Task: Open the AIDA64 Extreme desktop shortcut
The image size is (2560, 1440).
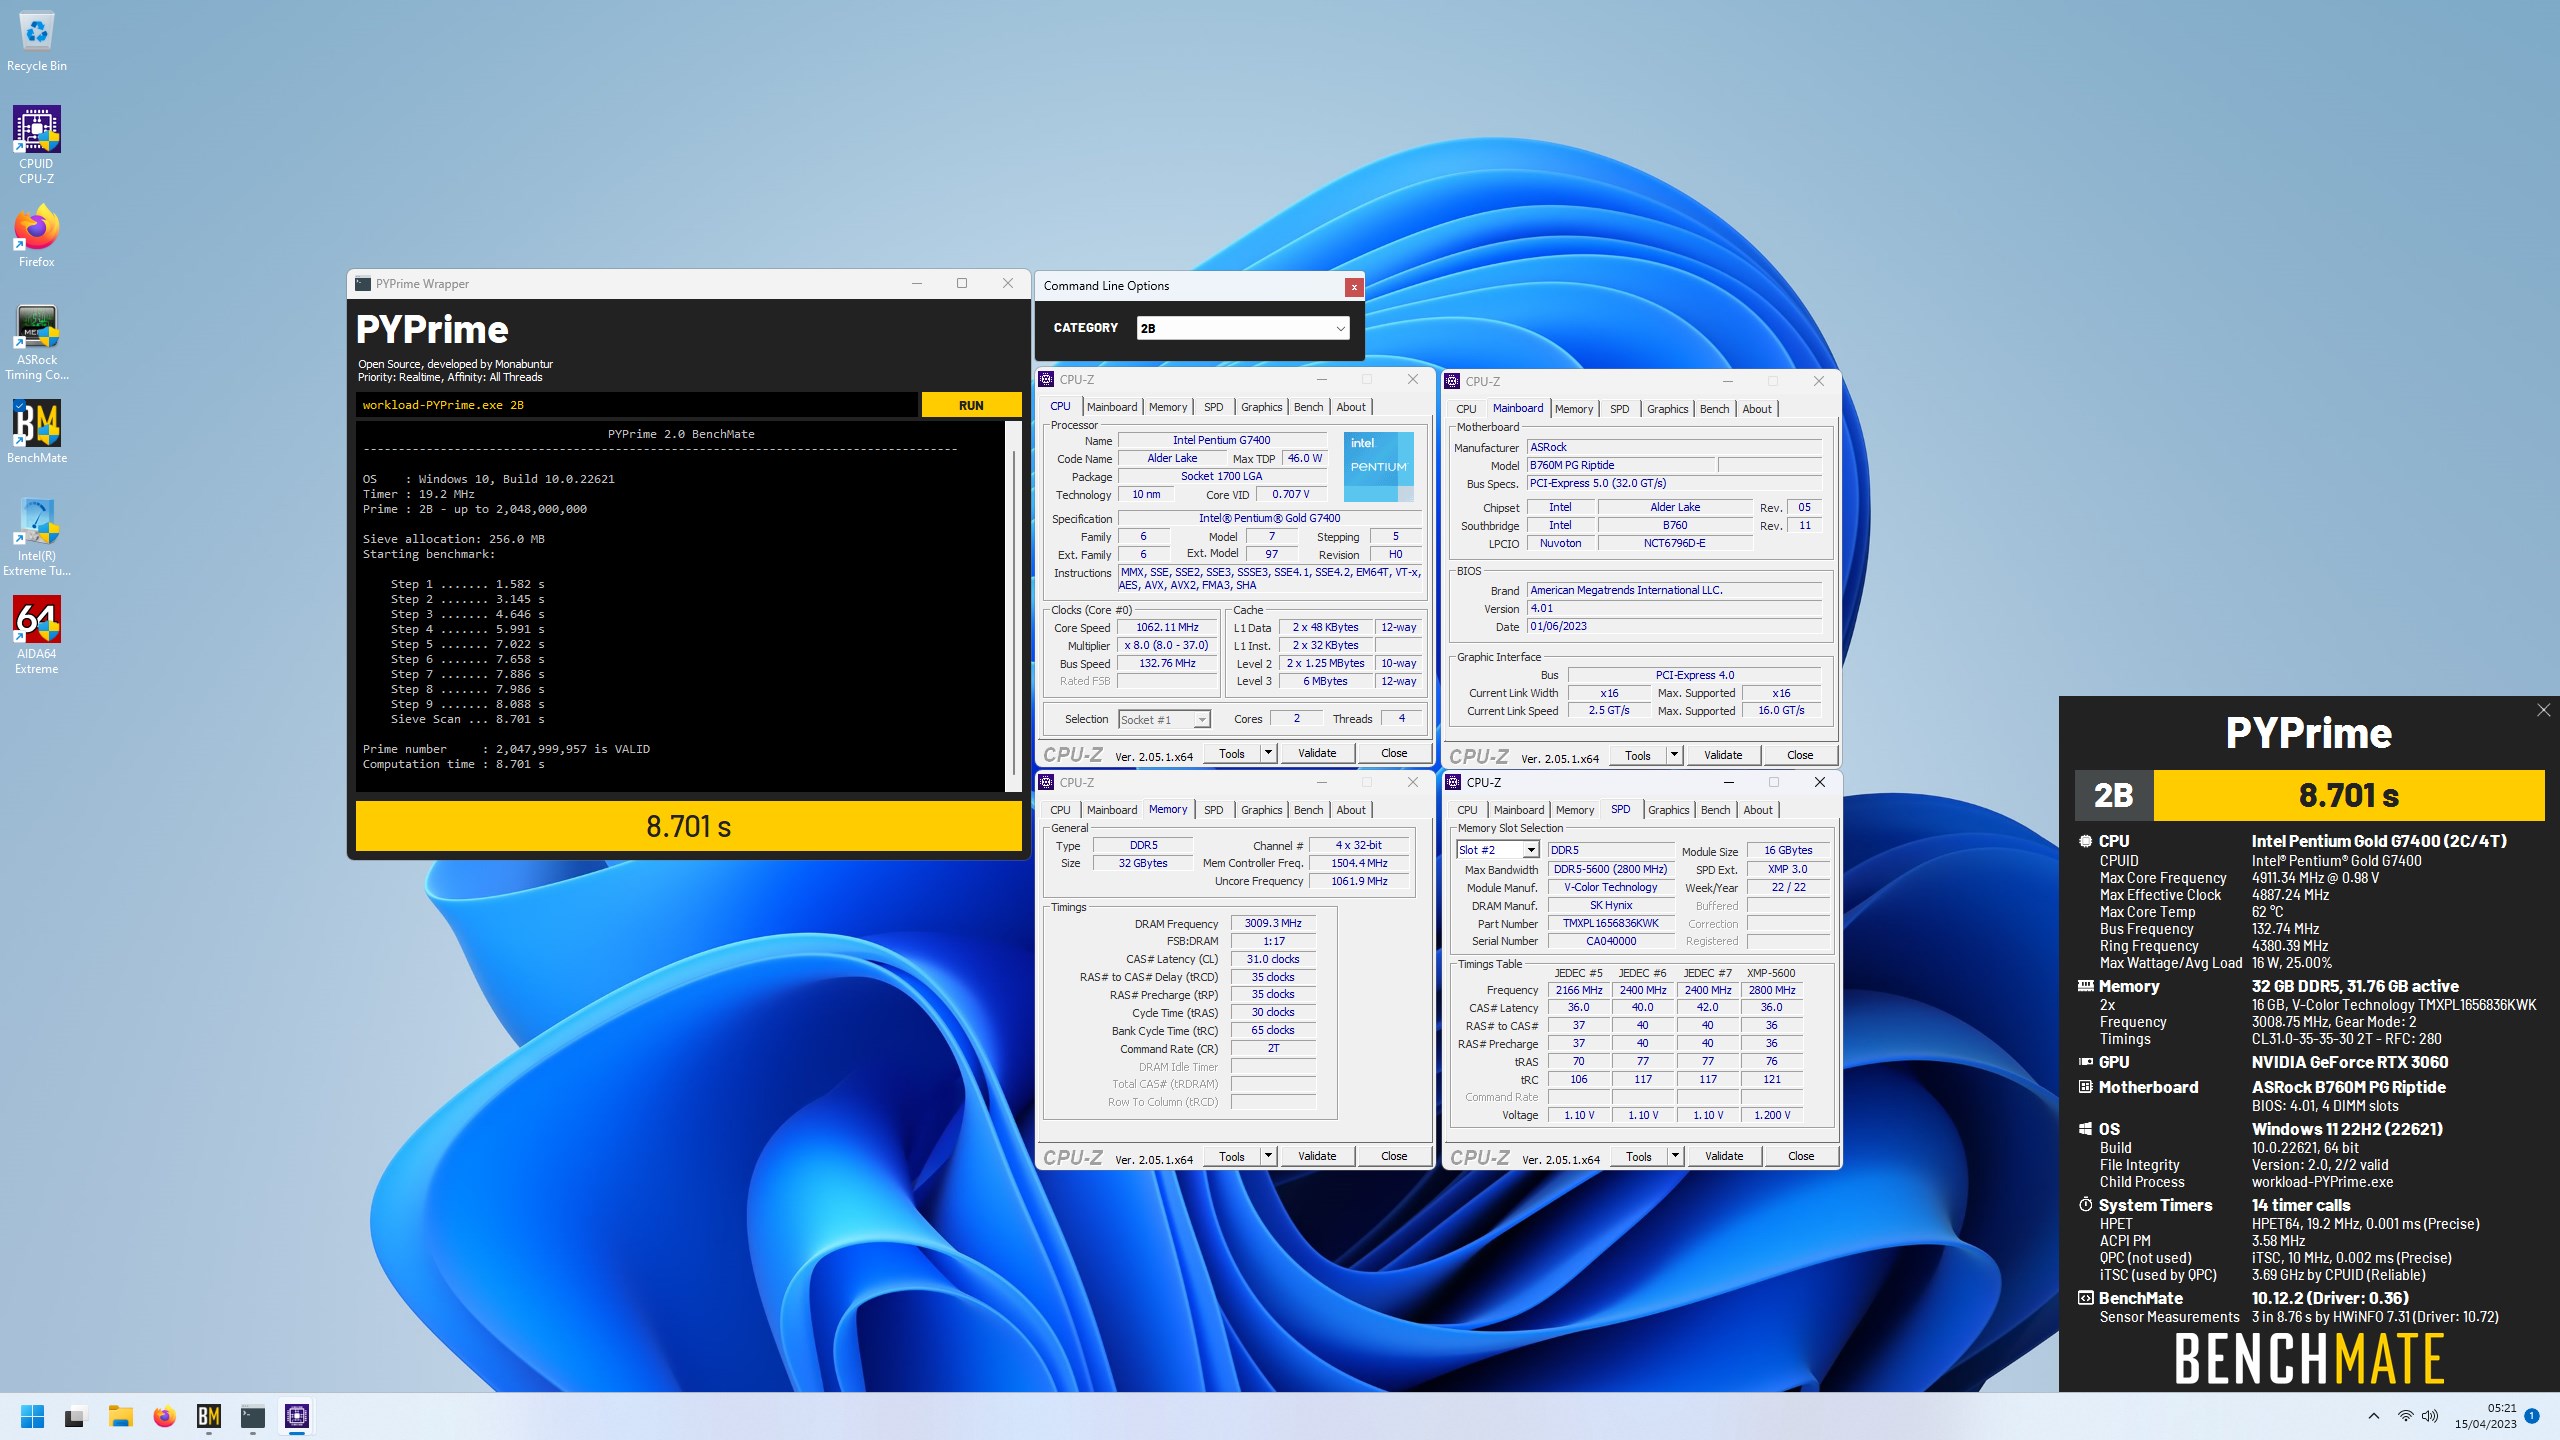Action: (36, 635)
